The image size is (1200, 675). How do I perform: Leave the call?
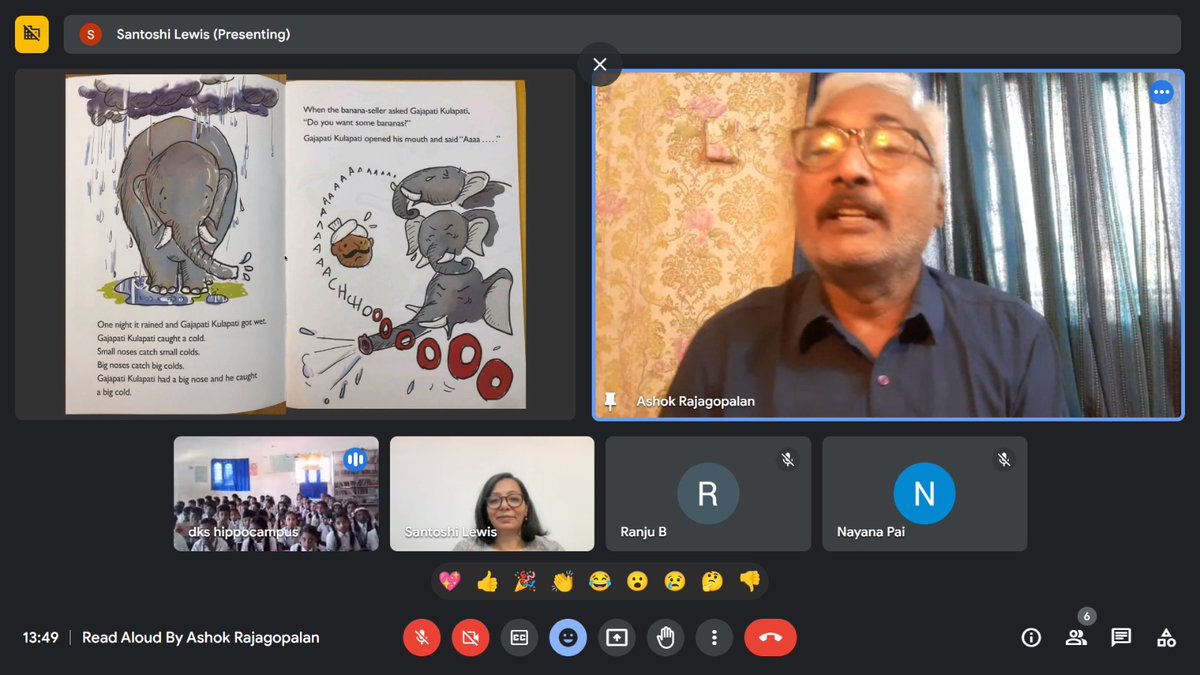pyautogui.click(x=770, y=637)
